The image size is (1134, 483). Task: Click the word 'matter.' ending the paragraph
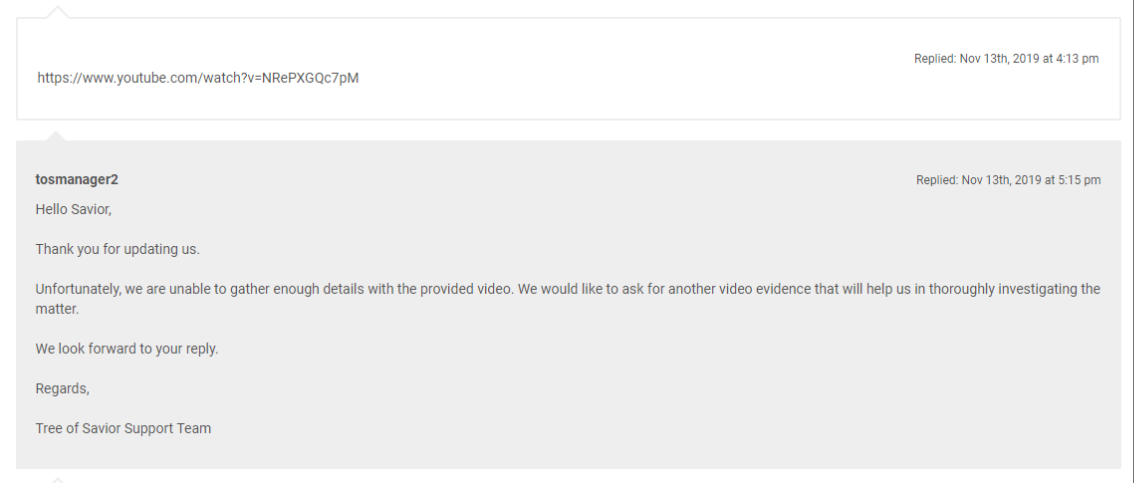tap(56, 310)
